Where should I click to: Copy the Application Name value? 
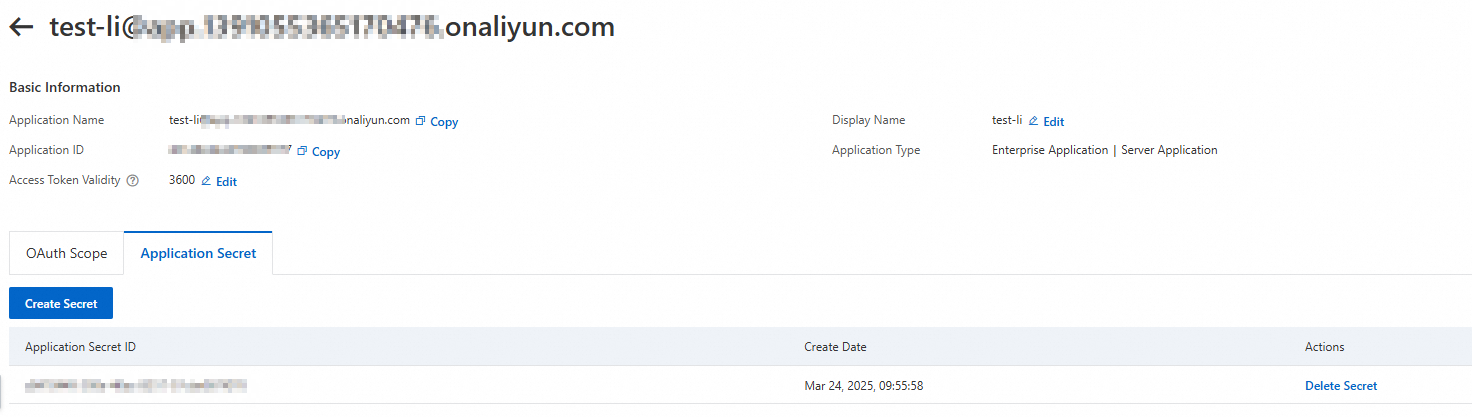pos(444,122)
